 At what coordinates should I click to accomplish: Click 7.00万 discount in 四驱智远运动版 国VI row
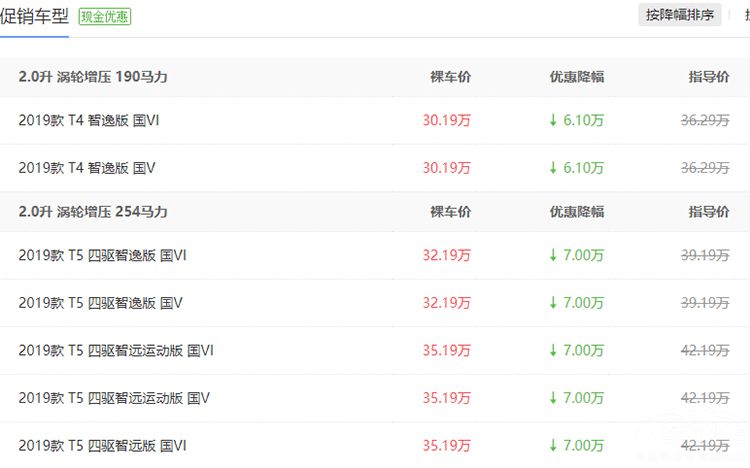click(x=576, y=350)
